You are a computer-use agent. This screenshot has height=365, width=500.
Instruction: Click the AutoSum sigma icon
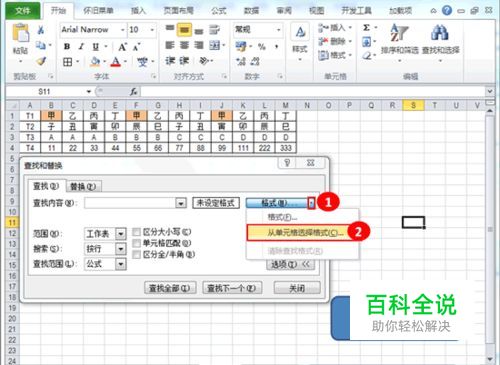pyautogui.click(x=367, y=28)
